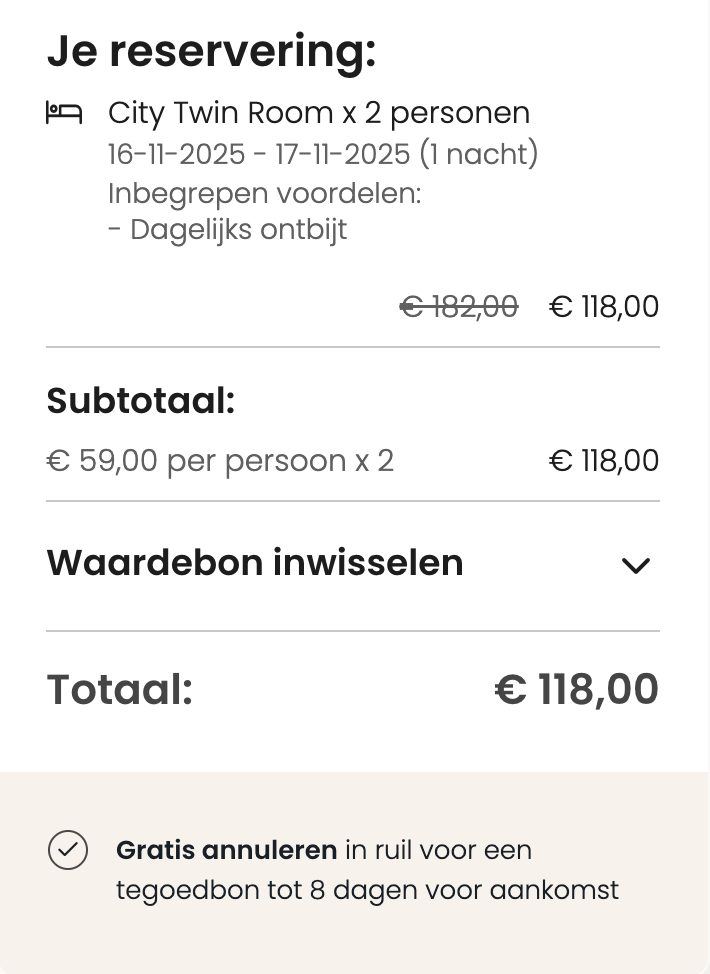Click the bed icon beside the room name
Image resolution: width=710 pixels, height=974 pixels.
coord(64,113)
